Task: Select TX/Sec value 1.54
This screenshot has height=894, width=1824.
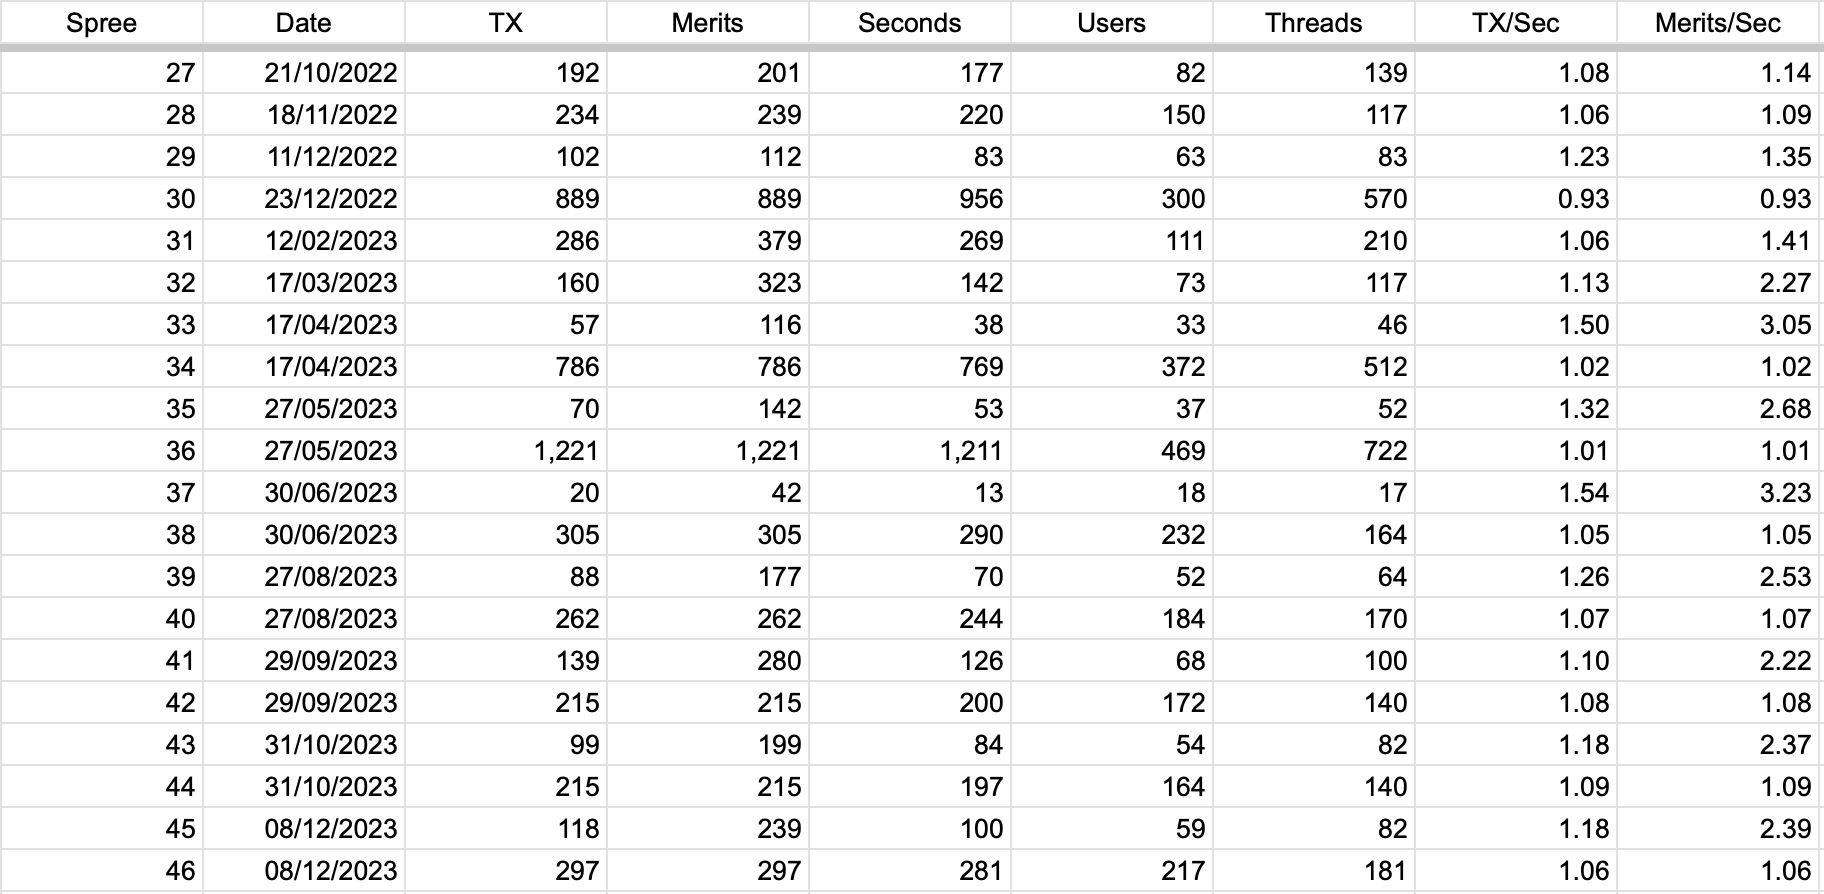Action: point(1515,492)
